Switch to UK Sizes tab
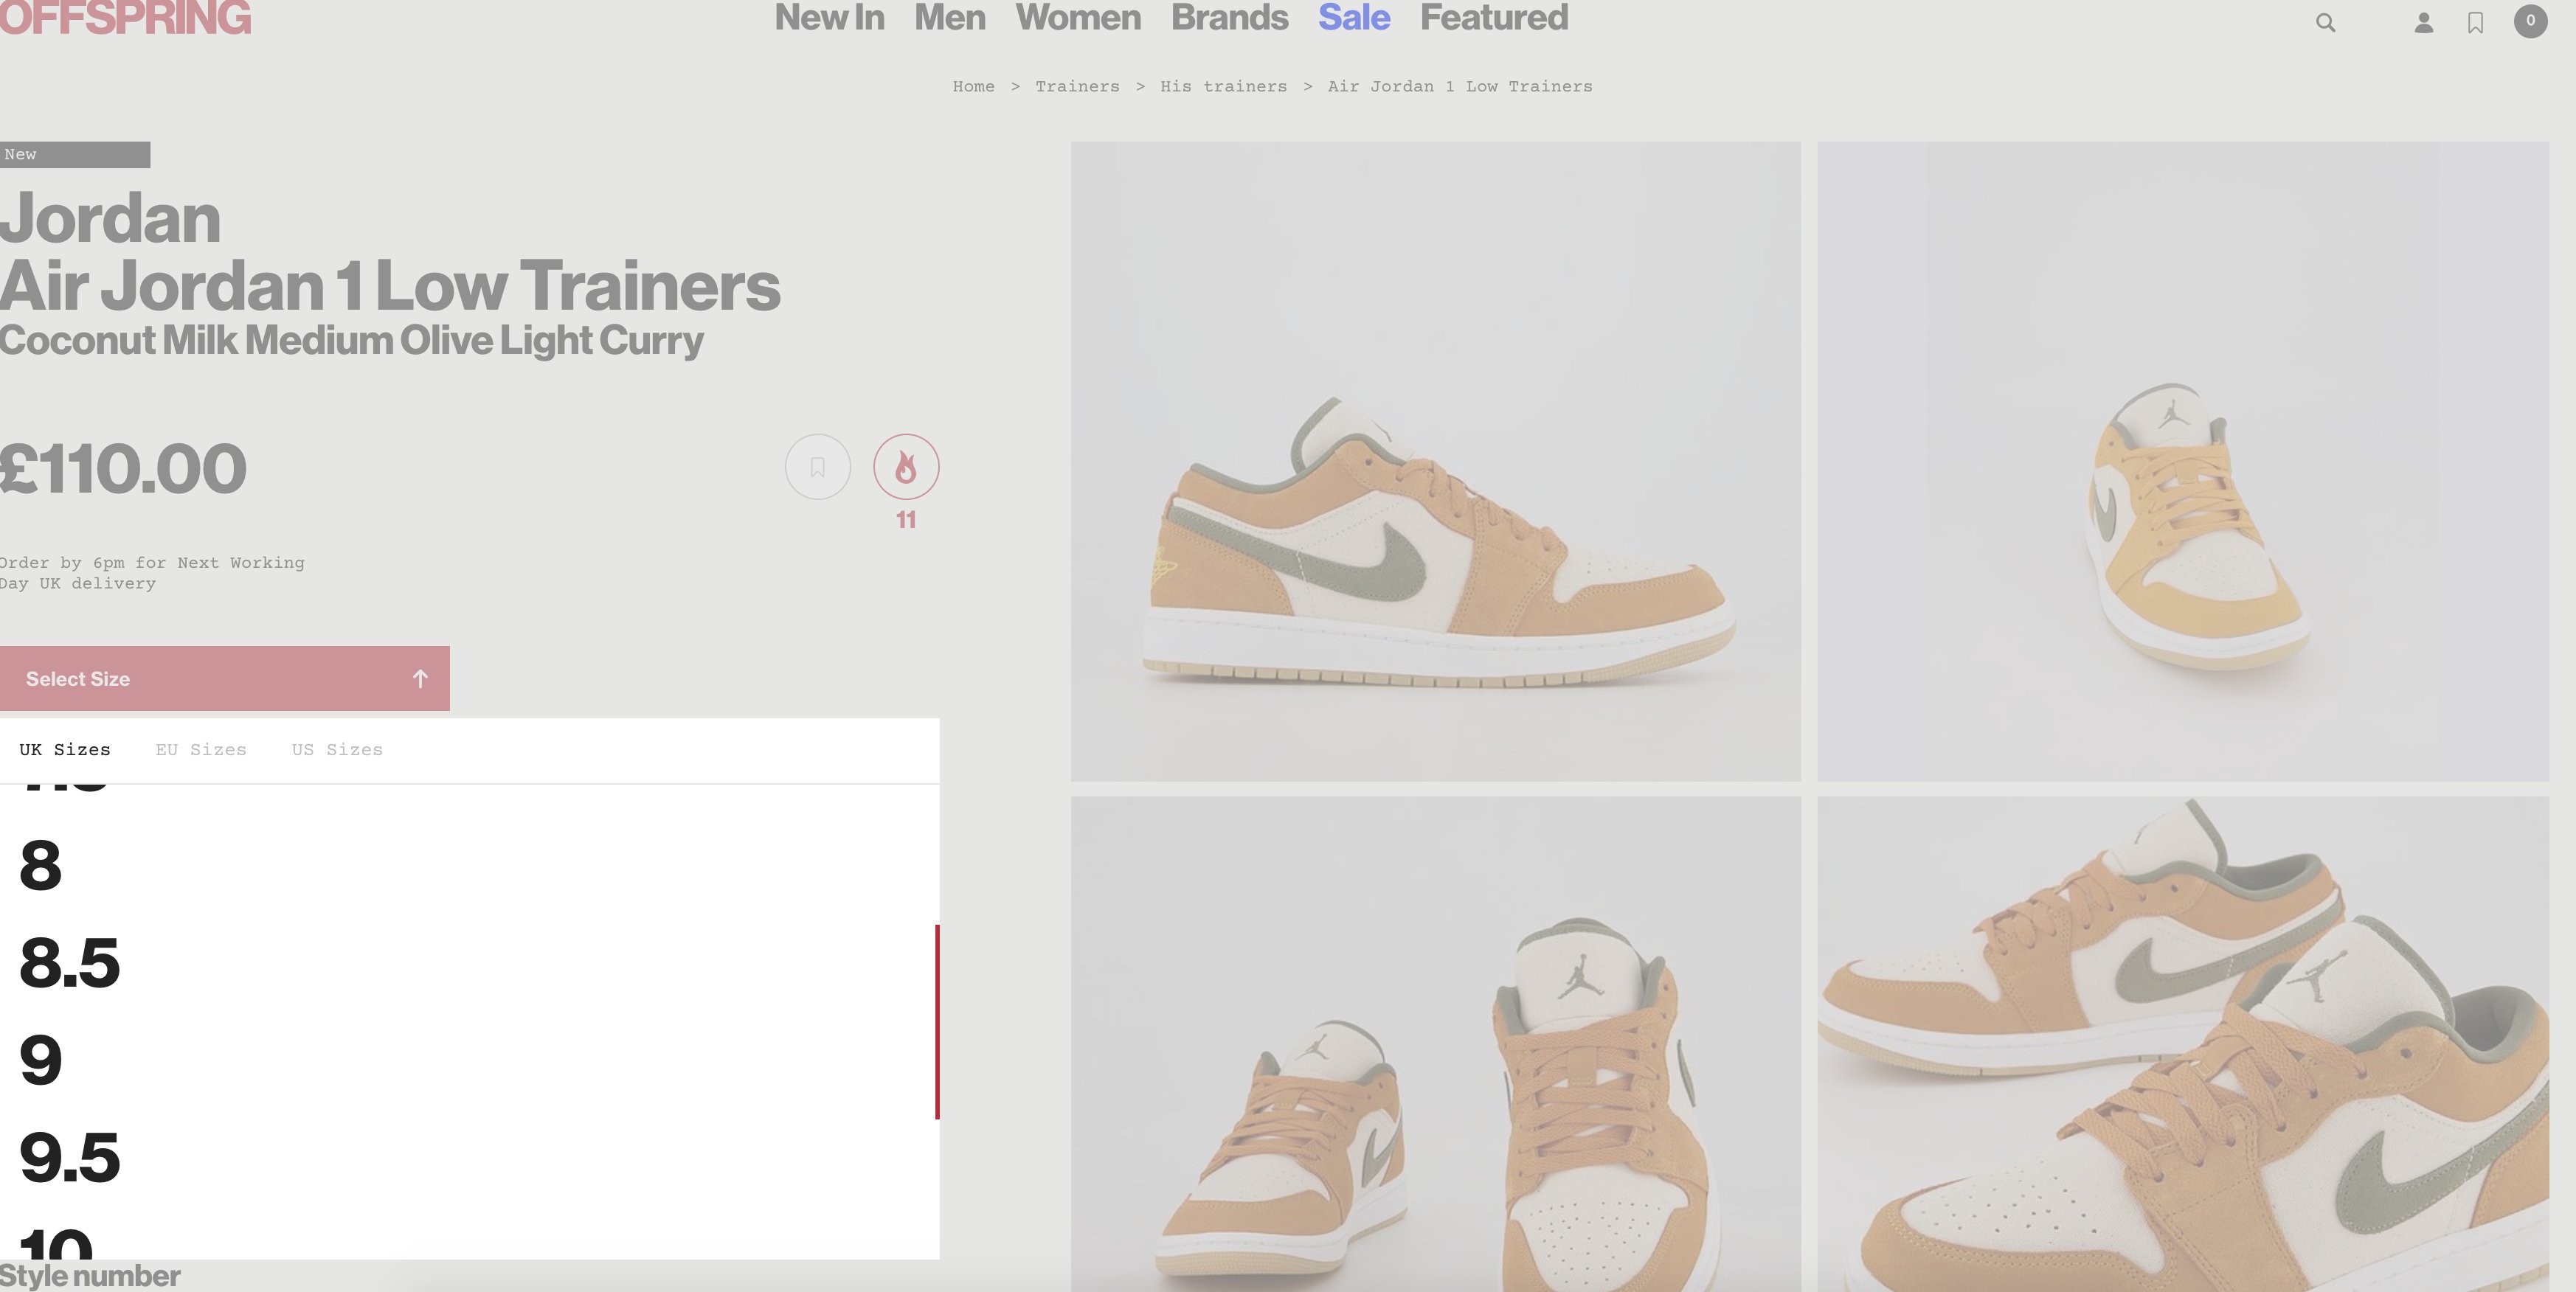This screenshot has width=2576, height=1292. coord(65,749)
